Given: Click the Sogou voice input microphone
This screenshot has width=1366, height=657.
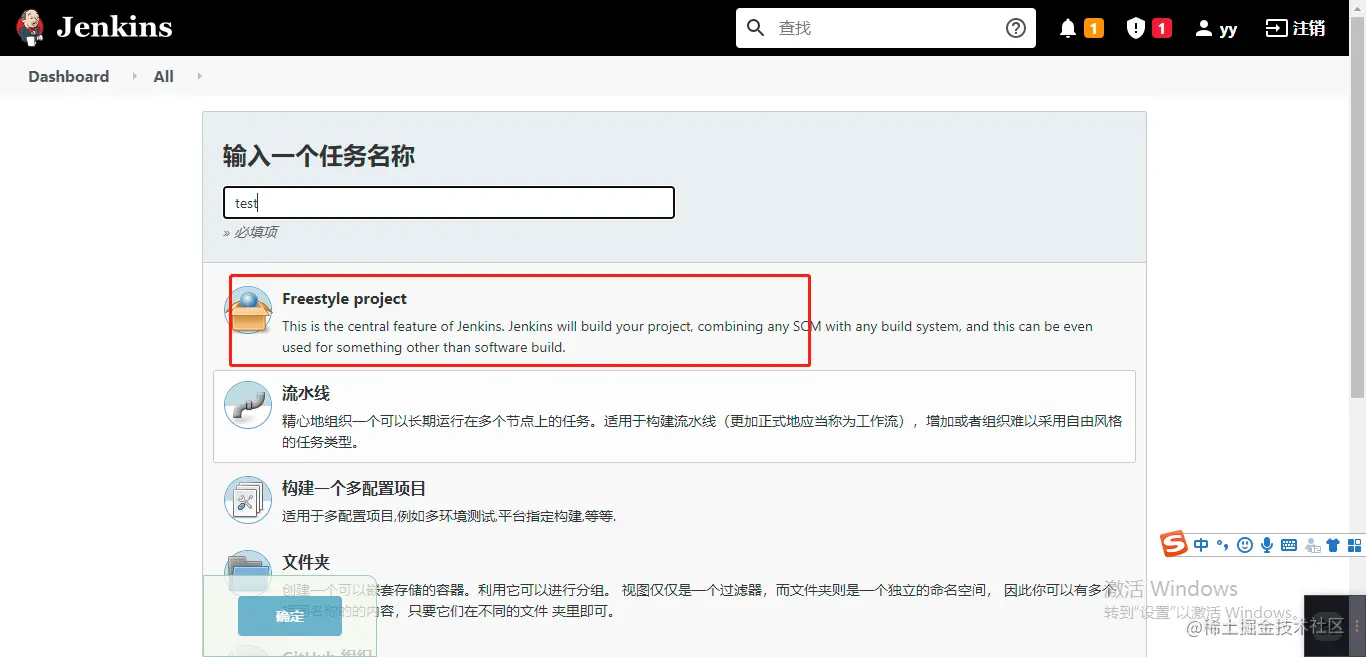Looking at the screenshot, I should pyautogui.click(x=1267, y=545).
